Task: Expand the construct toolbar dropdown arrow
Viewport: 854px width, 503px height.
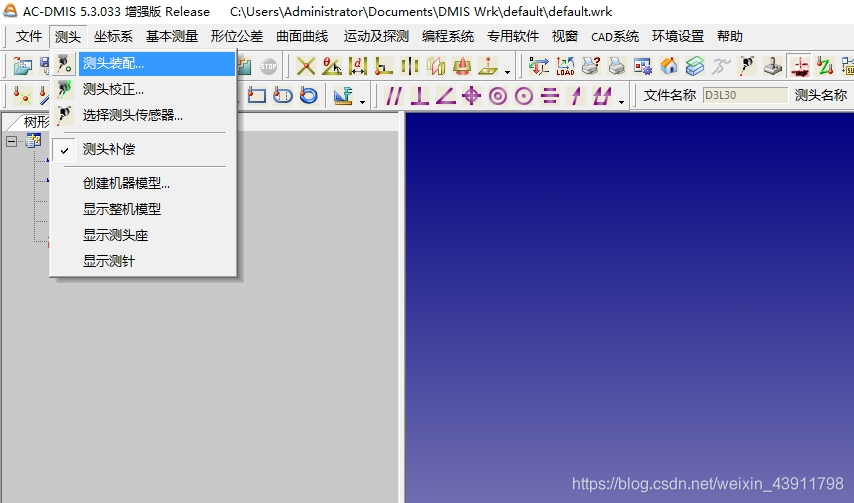Action: click(x=507, y=71)
